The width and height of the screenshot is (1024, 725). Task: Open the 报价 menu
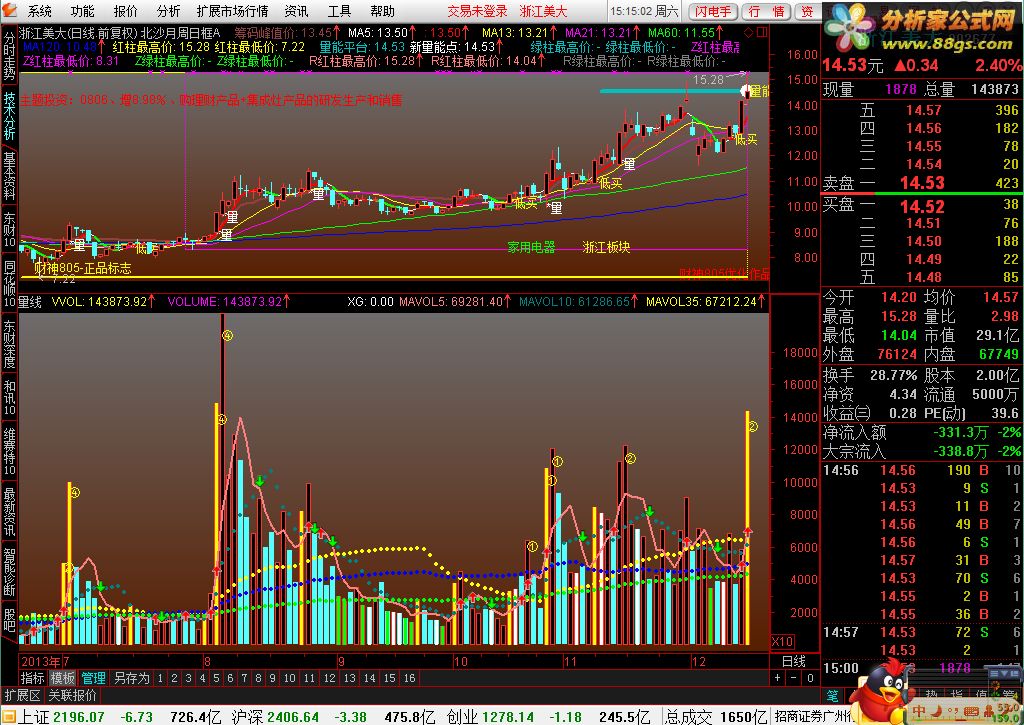coord(125,11)
